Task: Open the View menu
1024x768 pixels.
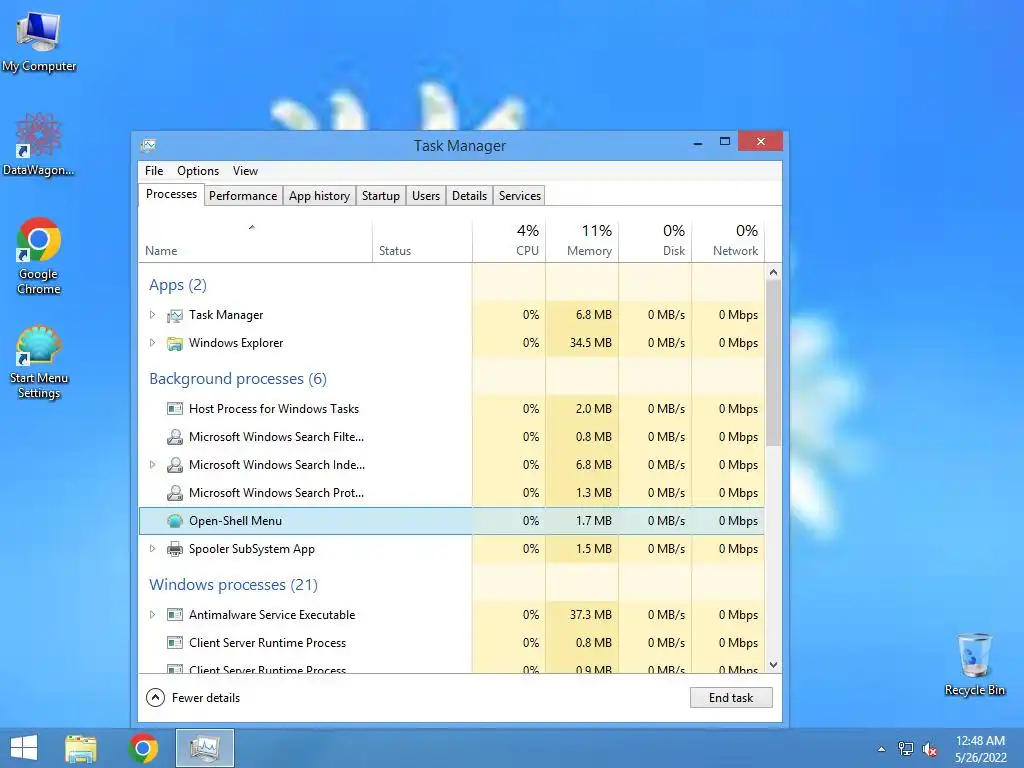Action: tap(245, 170)
